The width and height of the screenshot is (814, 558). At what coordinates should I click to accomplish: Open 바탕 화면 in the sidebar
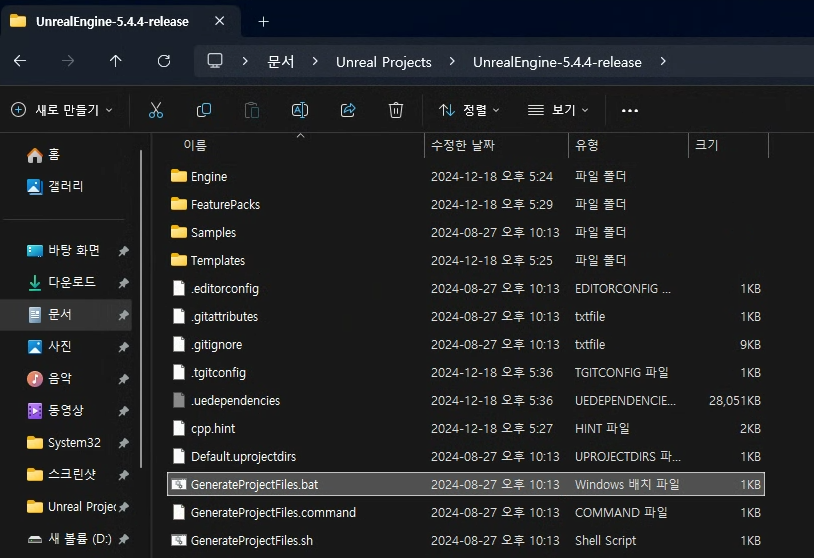(67, 250)
